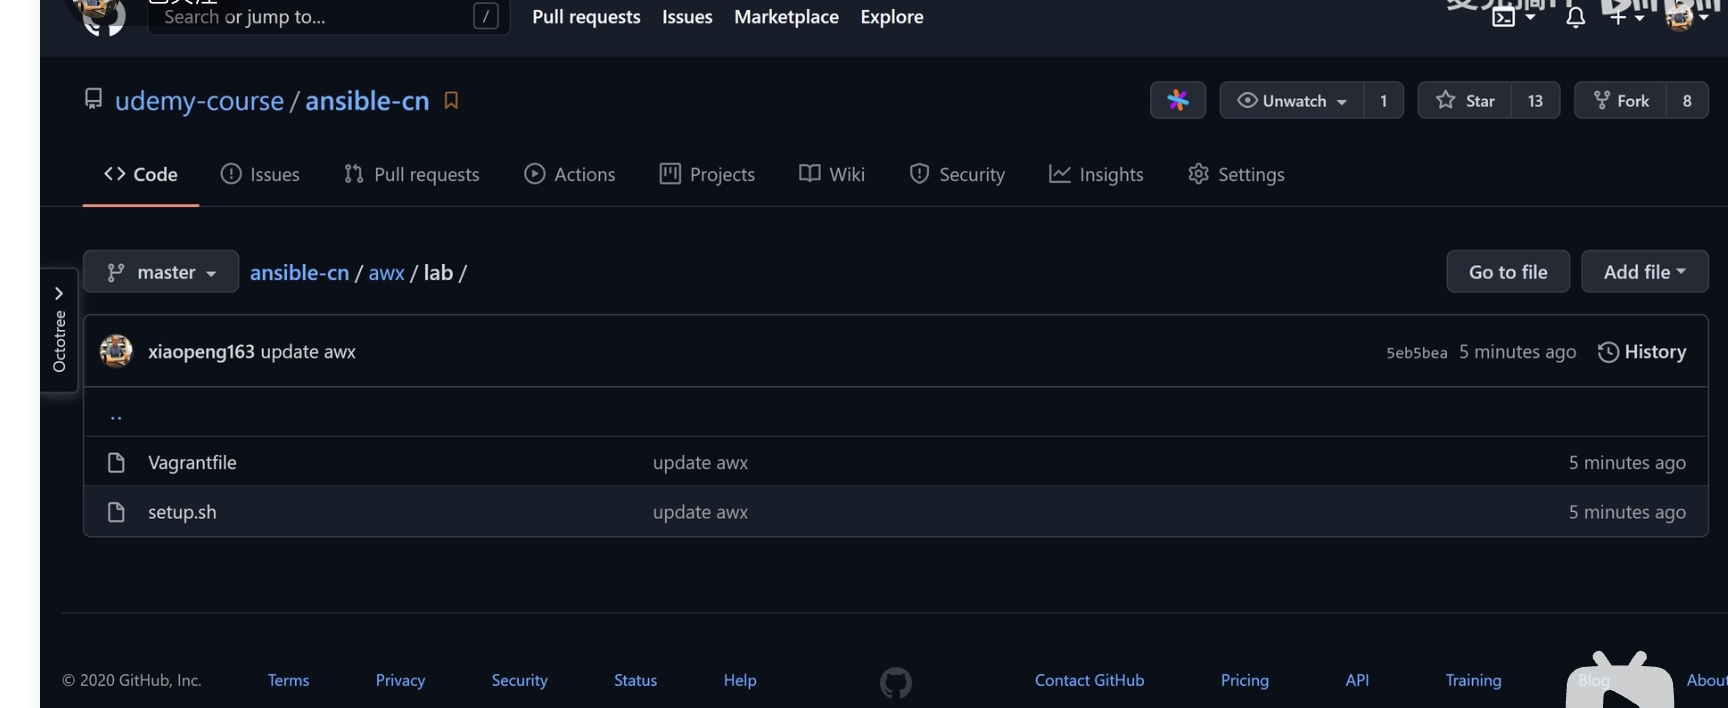Viewport: 1728px width, 708px height.
Task: Open Marketplace in top navigation
Action: coord(786,17)
